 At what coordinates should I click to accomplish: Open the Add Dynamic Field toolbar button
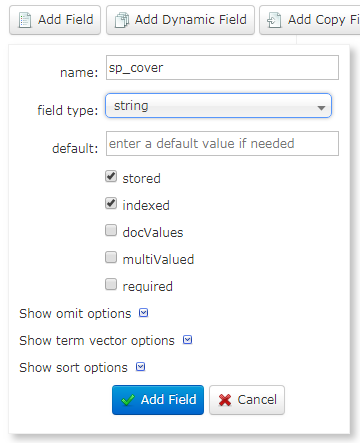tap(180, 20)
